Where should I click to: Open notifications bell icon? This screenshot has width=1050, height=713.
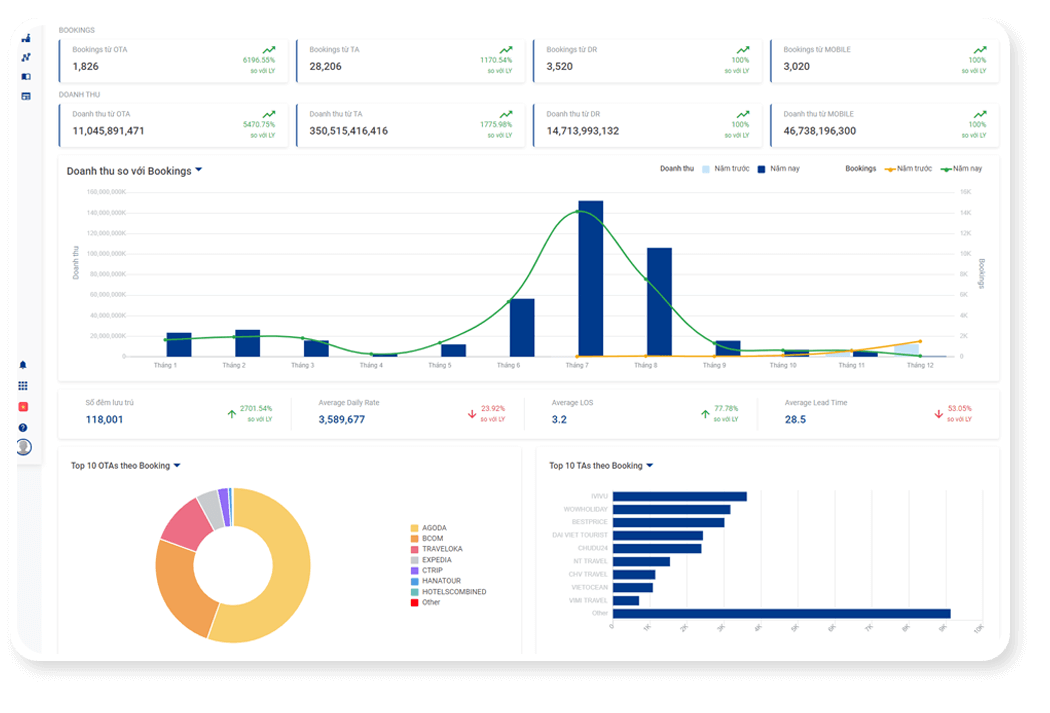pos(23,365)
